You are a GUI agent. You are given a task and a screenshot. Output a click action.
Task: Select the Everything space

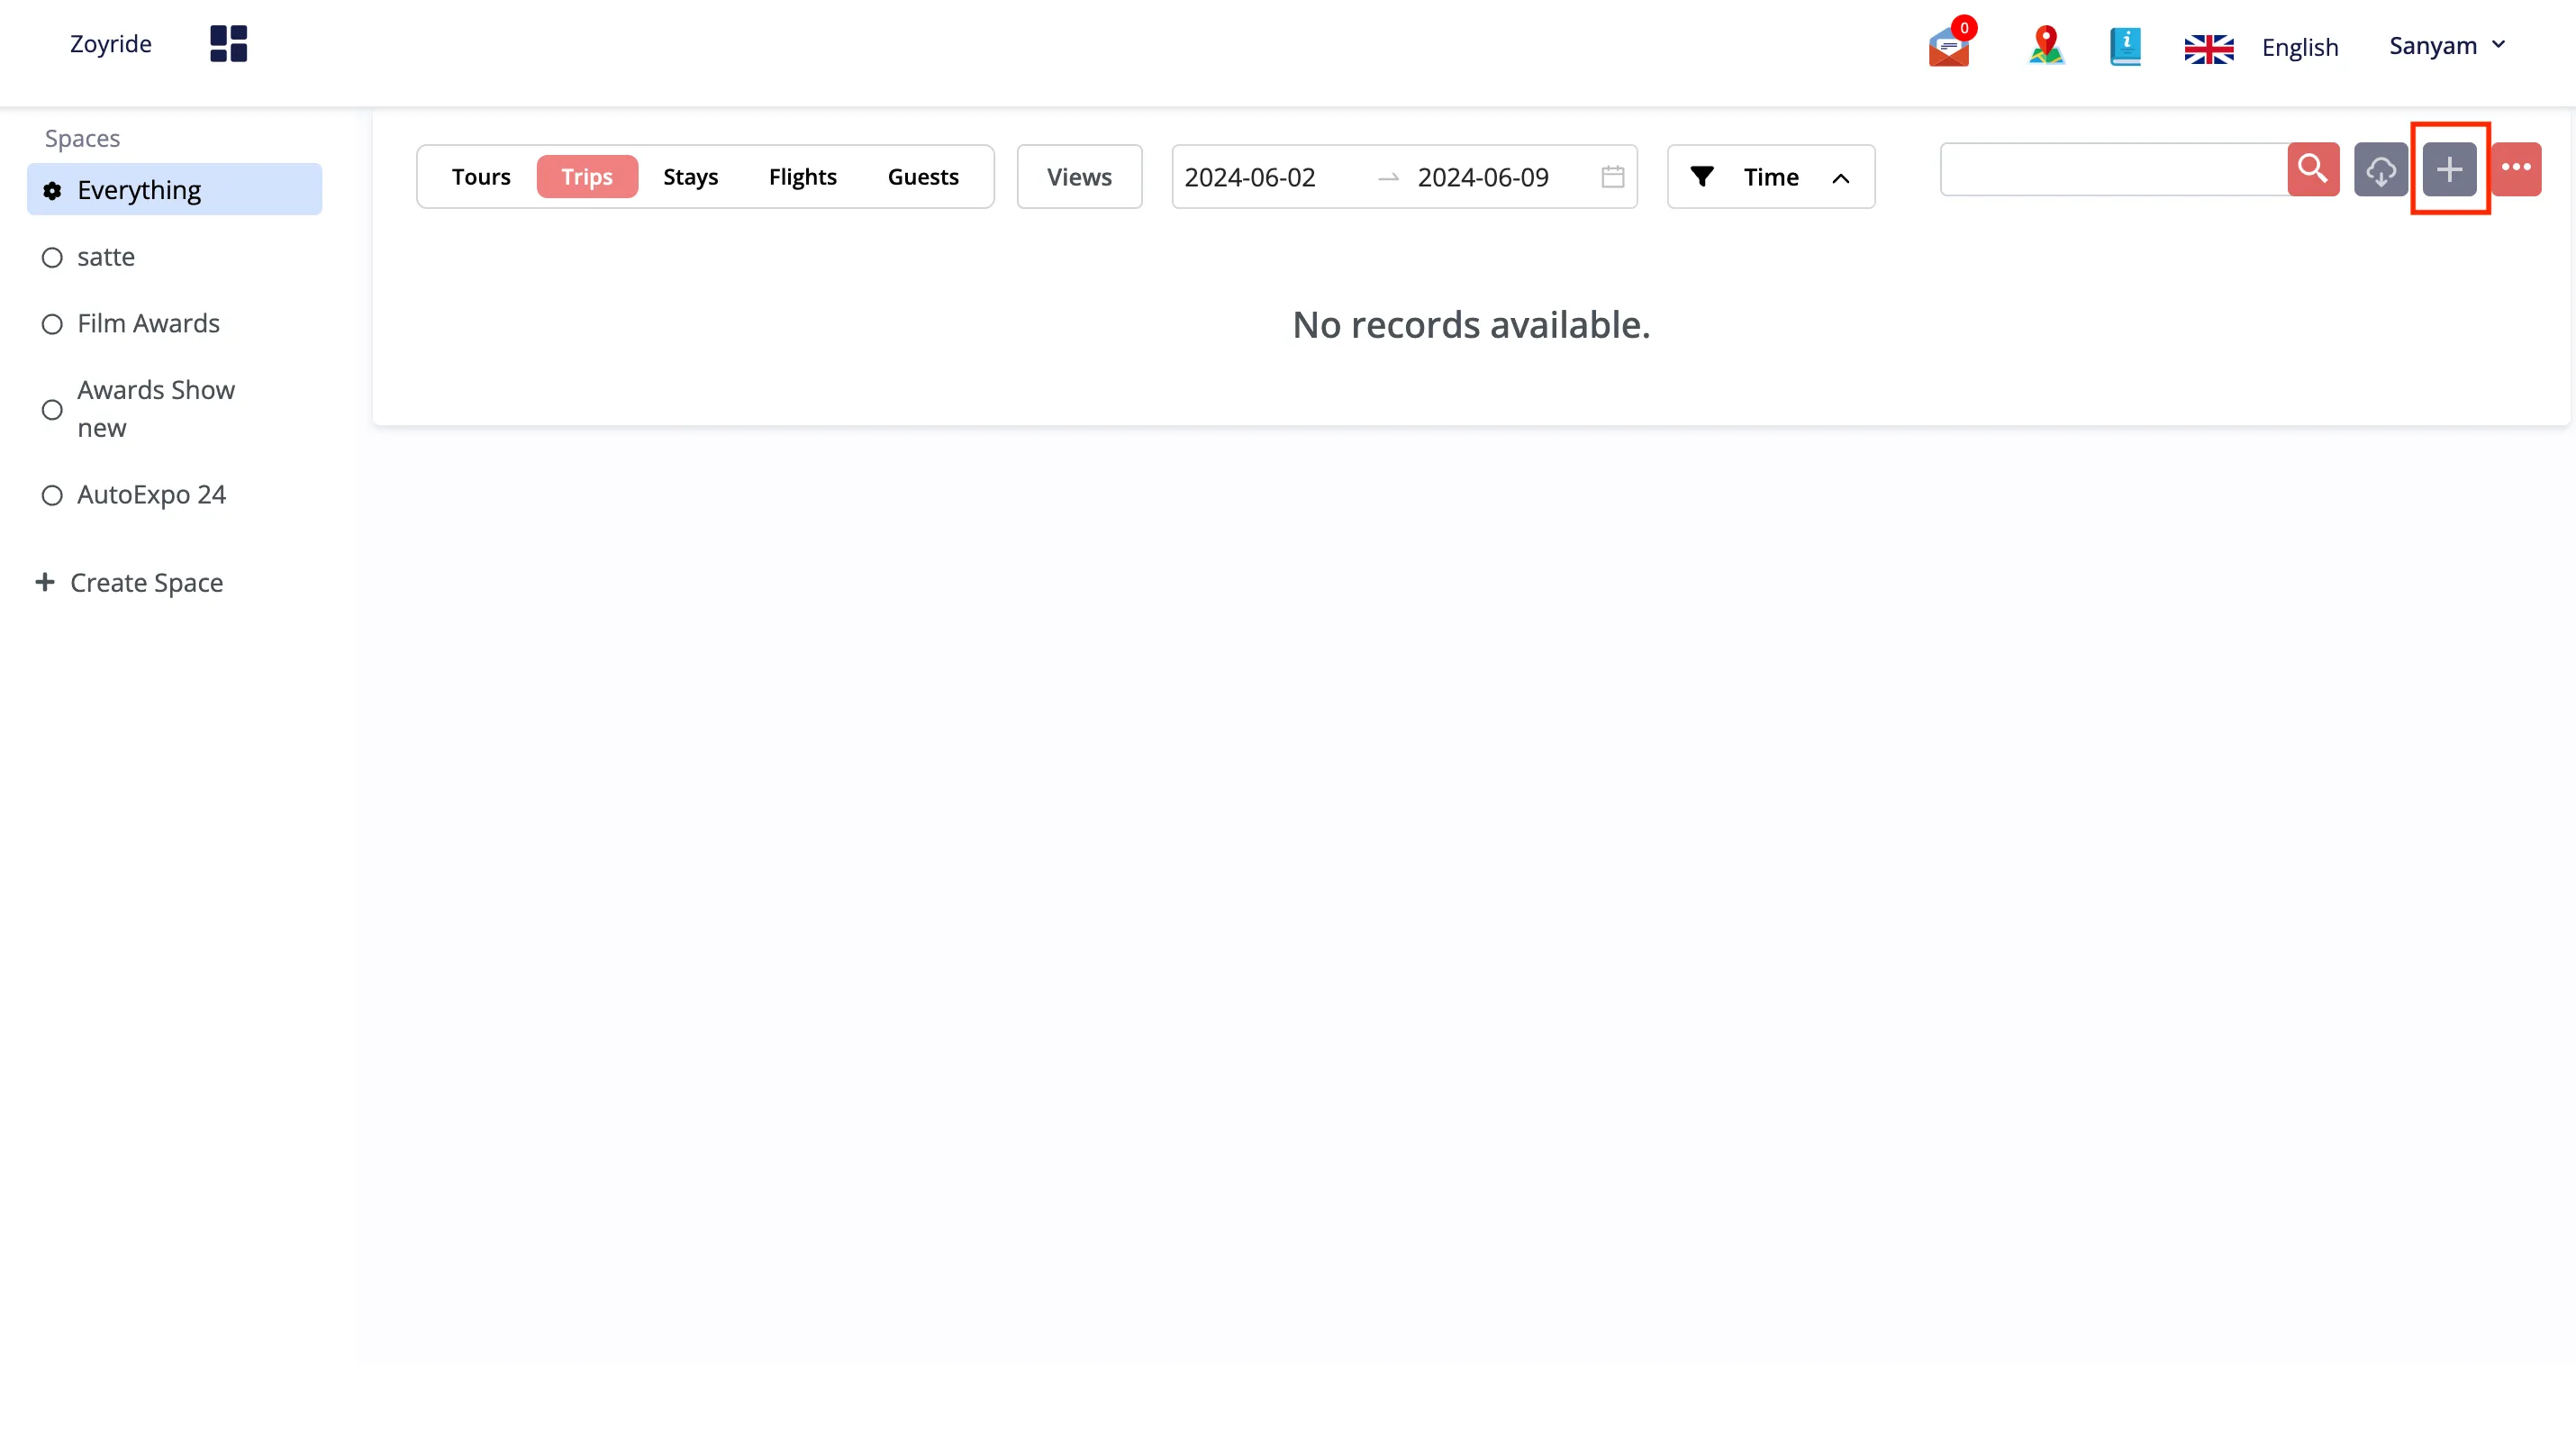[x=174, y=190]
